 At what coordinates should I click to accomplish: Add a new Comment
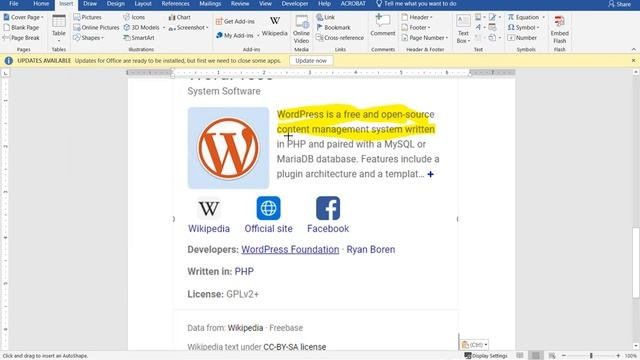coord(383,25)
